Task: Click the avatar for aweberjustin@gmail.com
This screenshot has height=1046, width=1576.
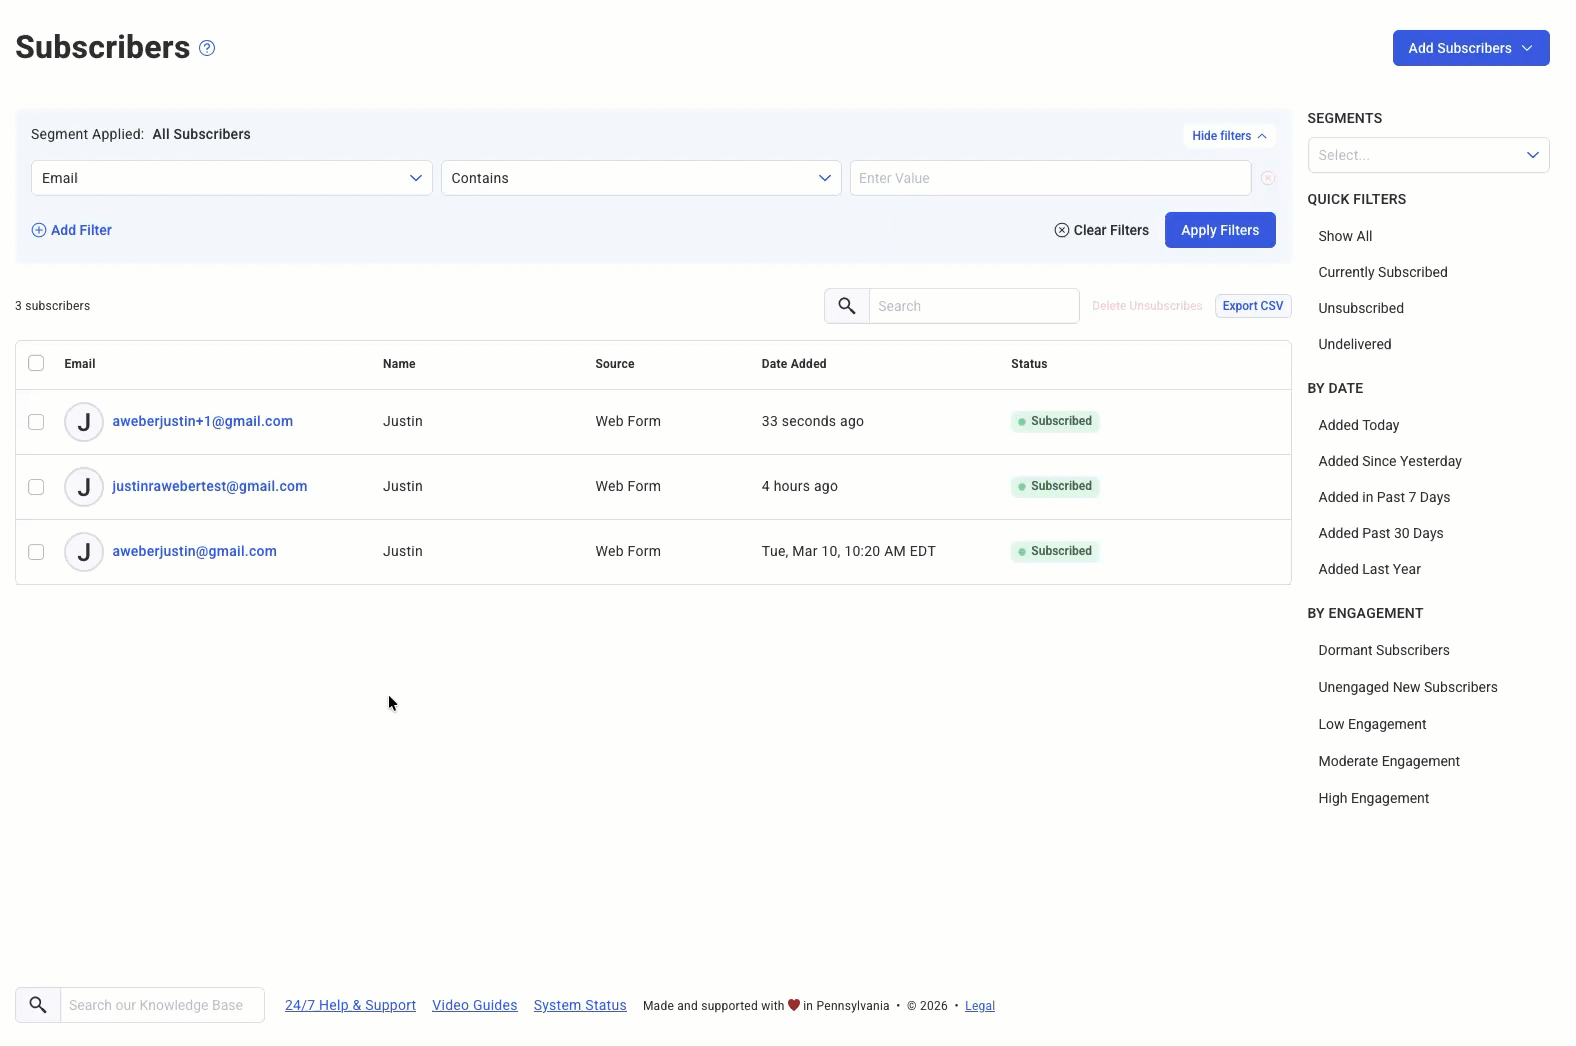Action: click(x=84, y=552)
